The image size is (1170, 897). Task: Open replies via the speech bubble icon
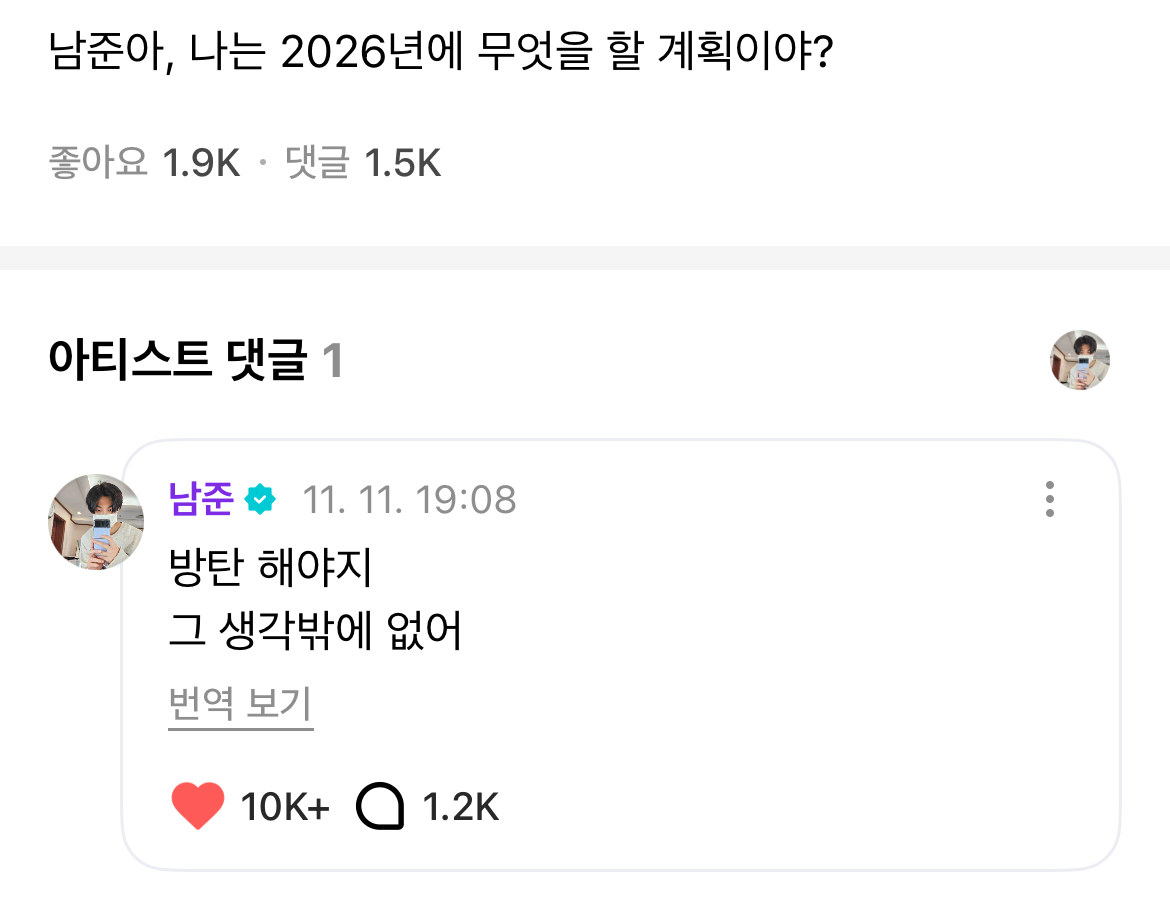[380, 806]
